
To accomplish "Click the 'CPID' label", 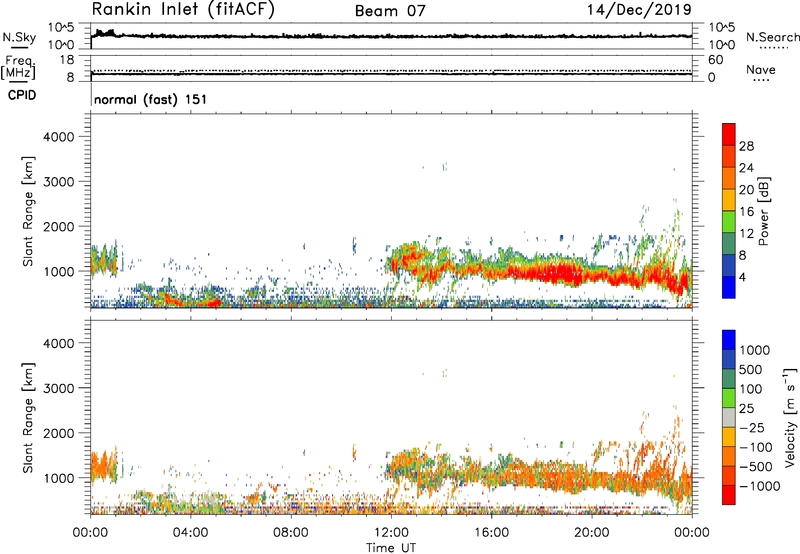I will 22,95.
